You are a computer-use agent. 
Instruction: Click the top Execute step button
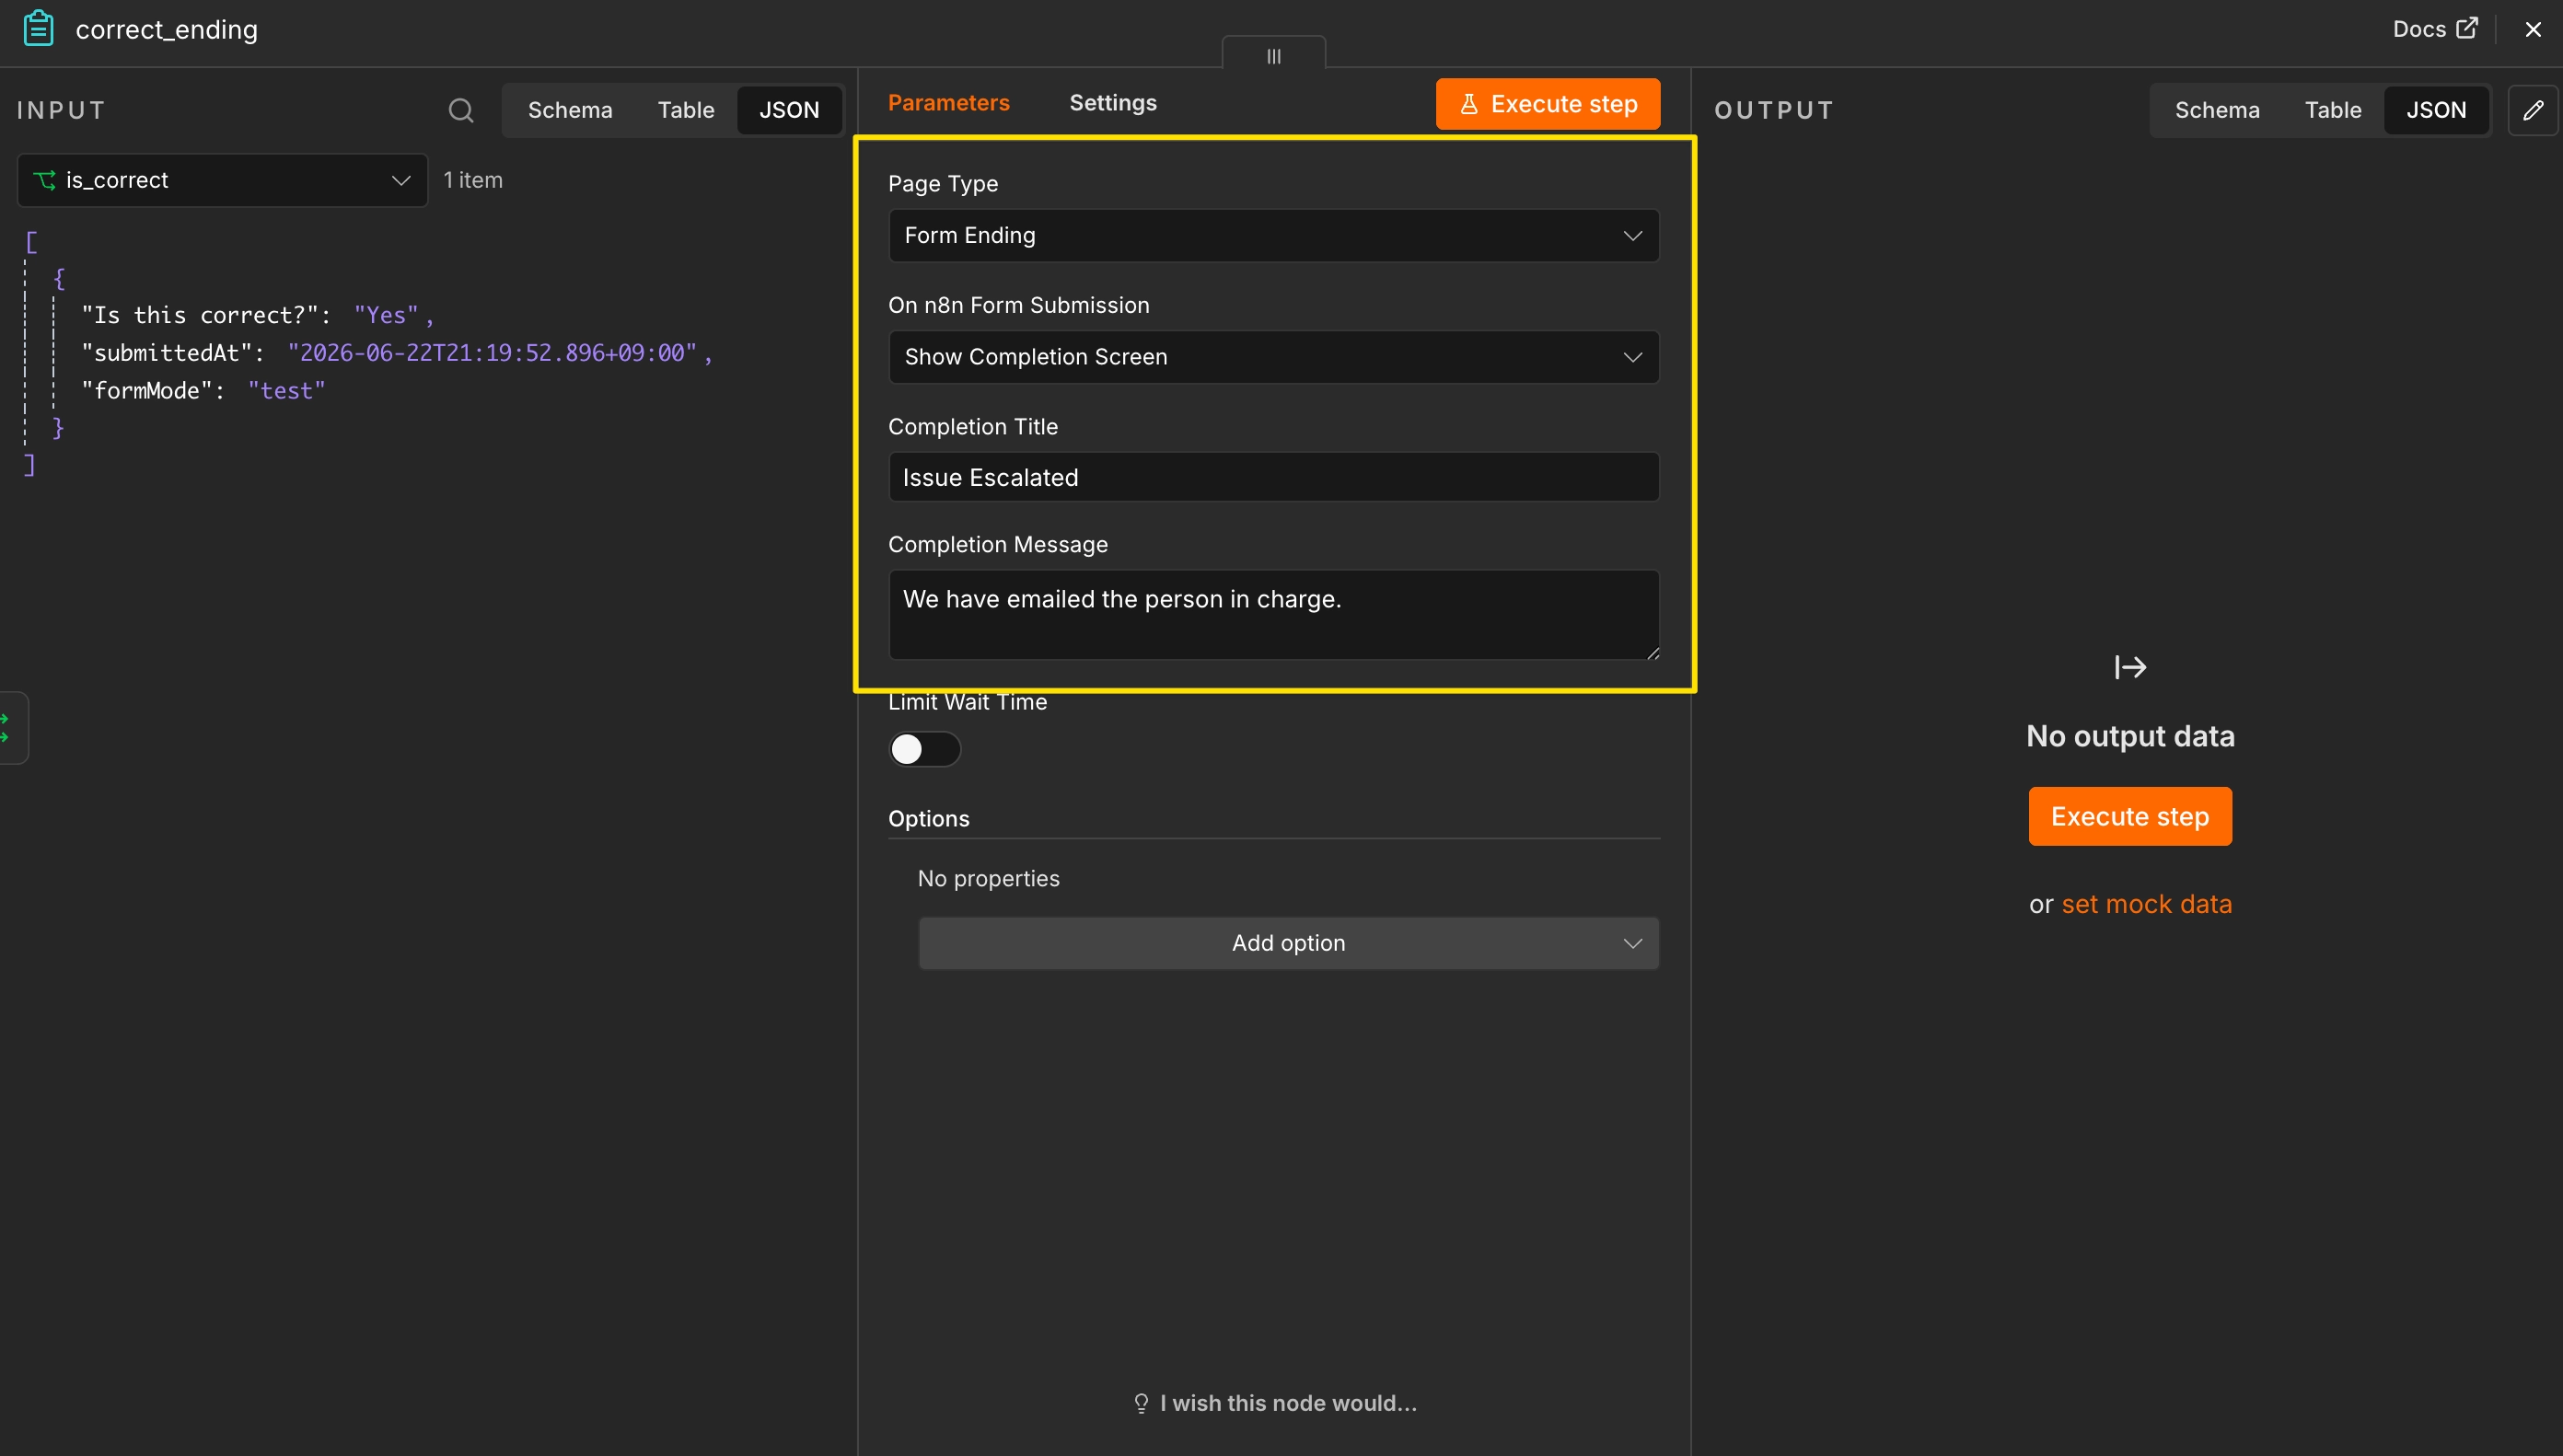1547,104
